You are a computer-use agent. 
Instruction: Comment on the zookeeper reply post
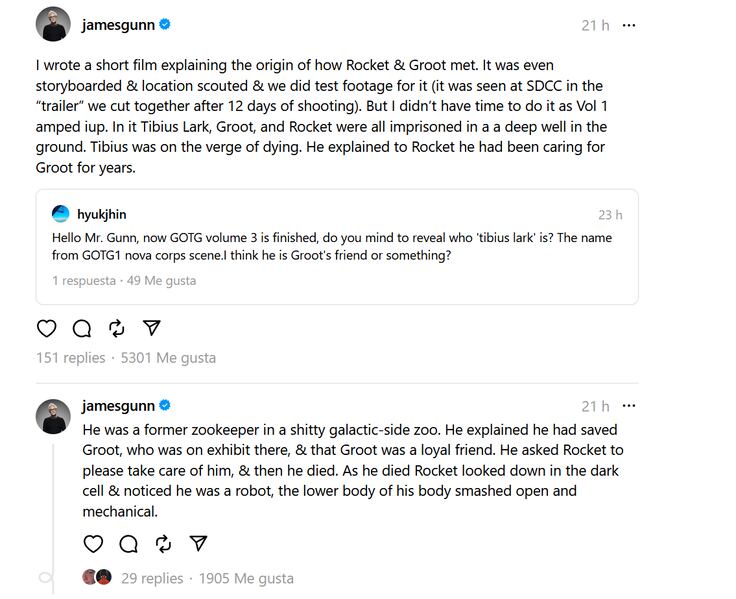click(129, 544)
